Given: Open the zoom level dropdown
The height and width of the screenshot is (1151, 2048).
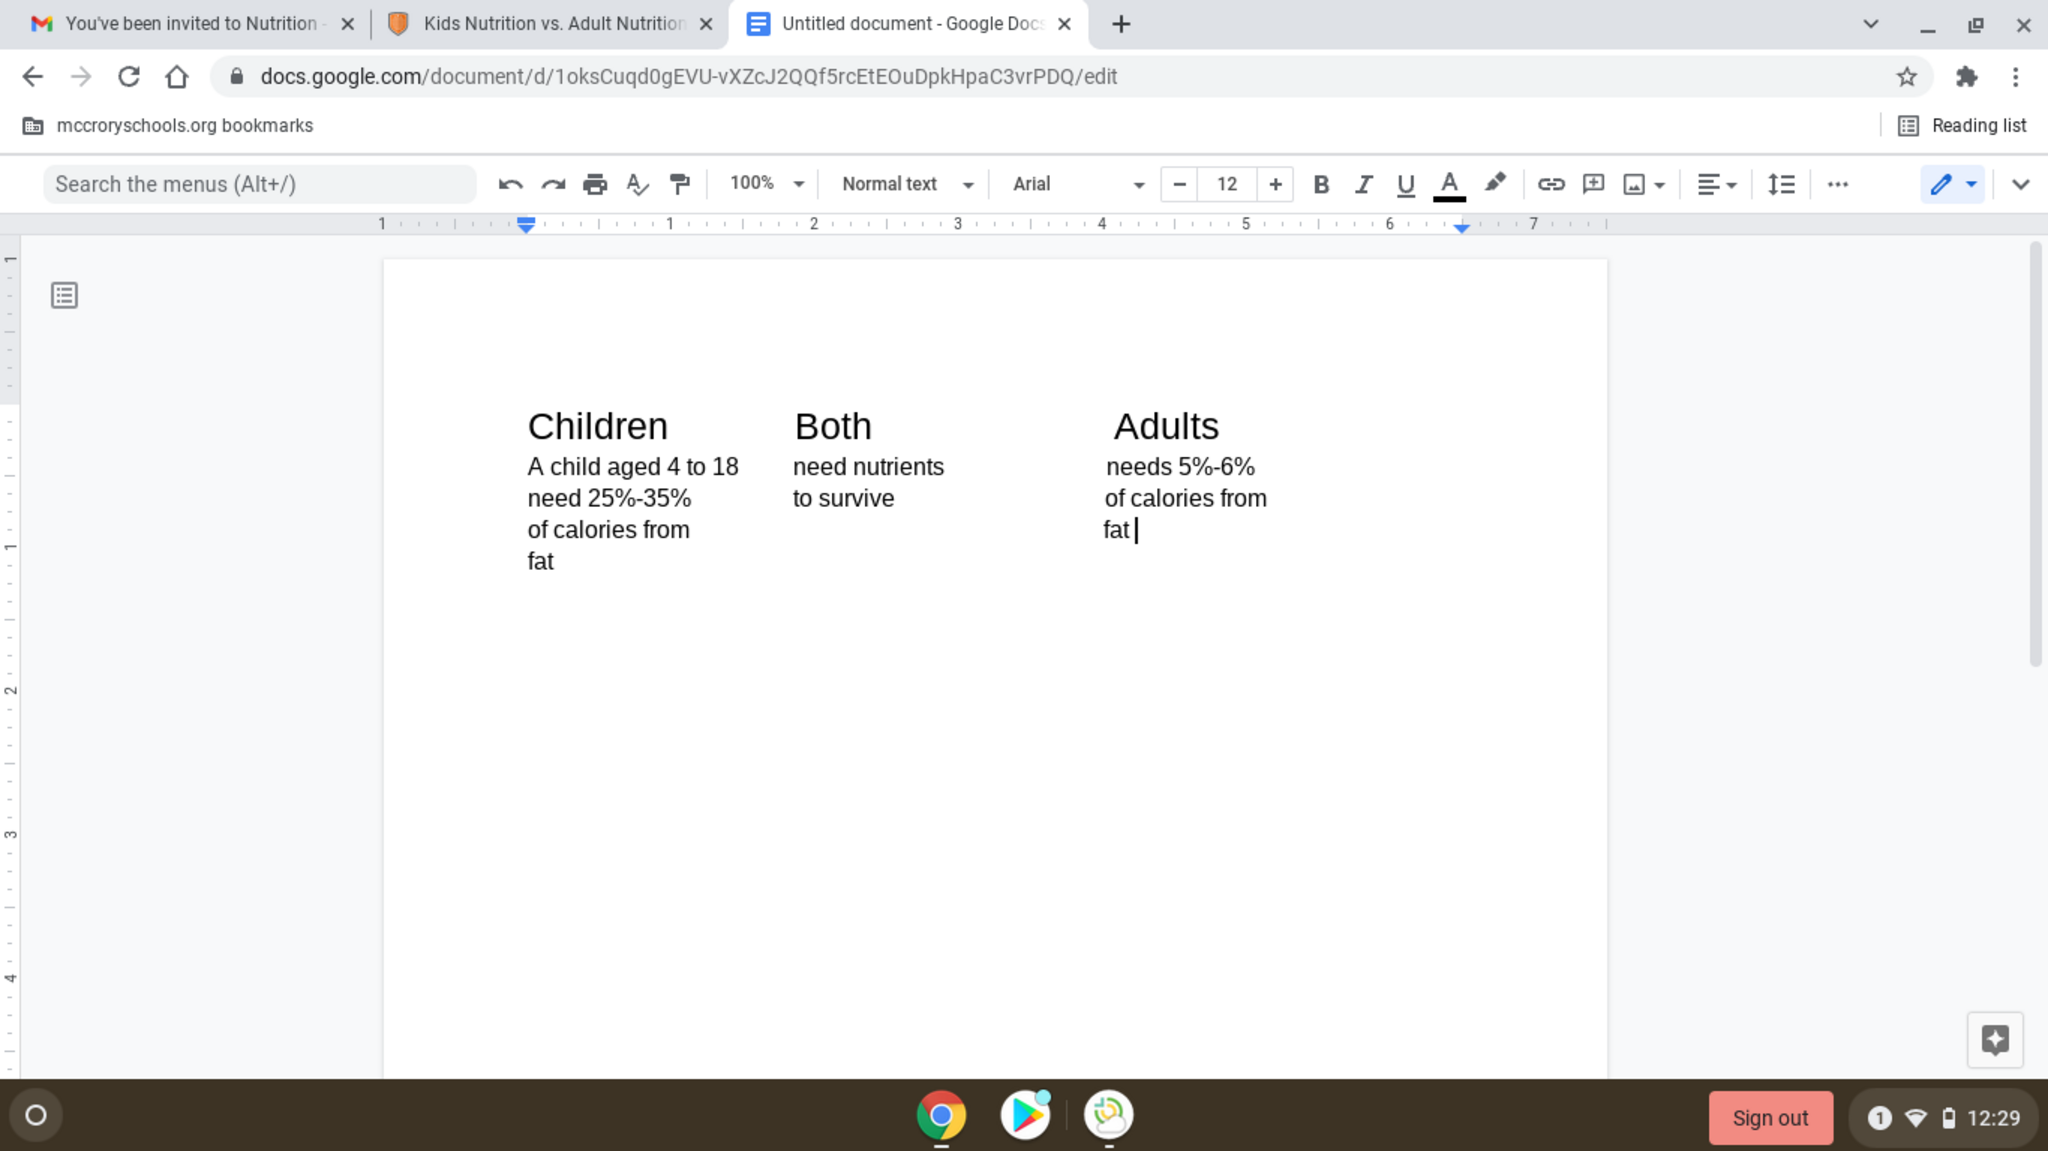Looking at the screenshot, I should coord(766,184).
